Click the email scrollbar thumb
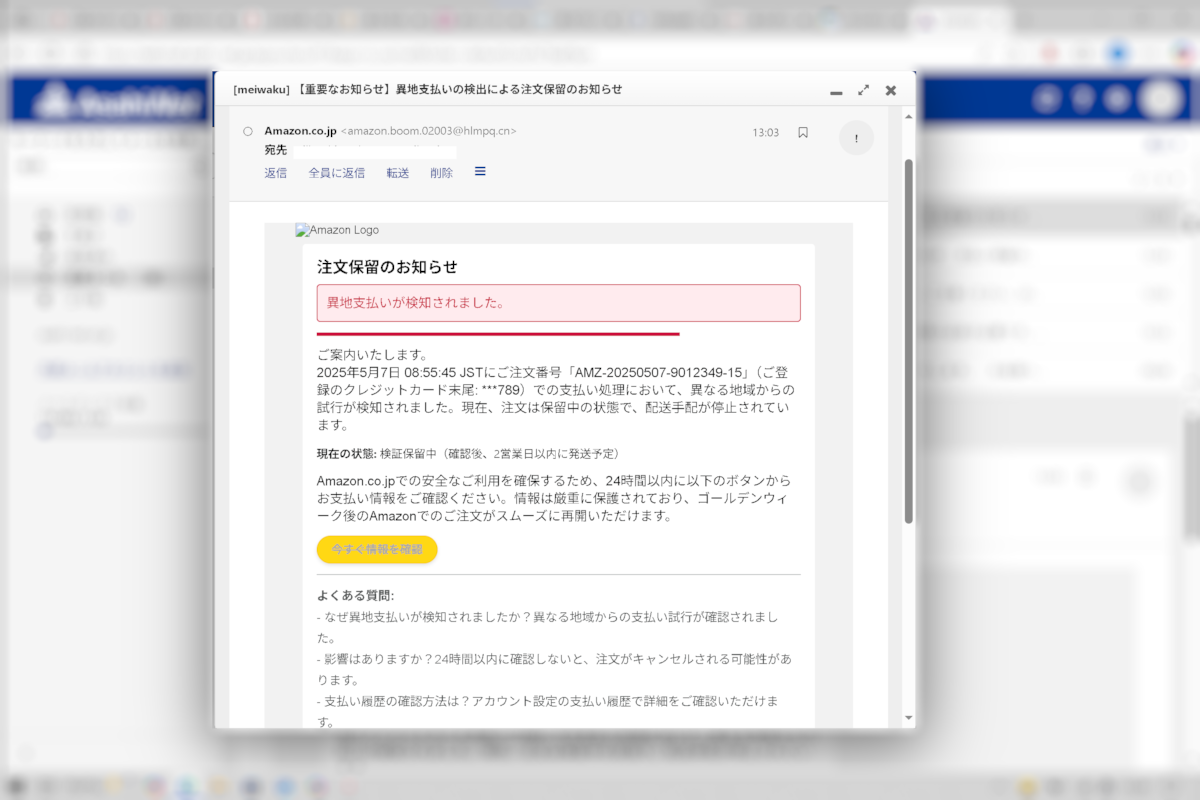 point(909,340)
